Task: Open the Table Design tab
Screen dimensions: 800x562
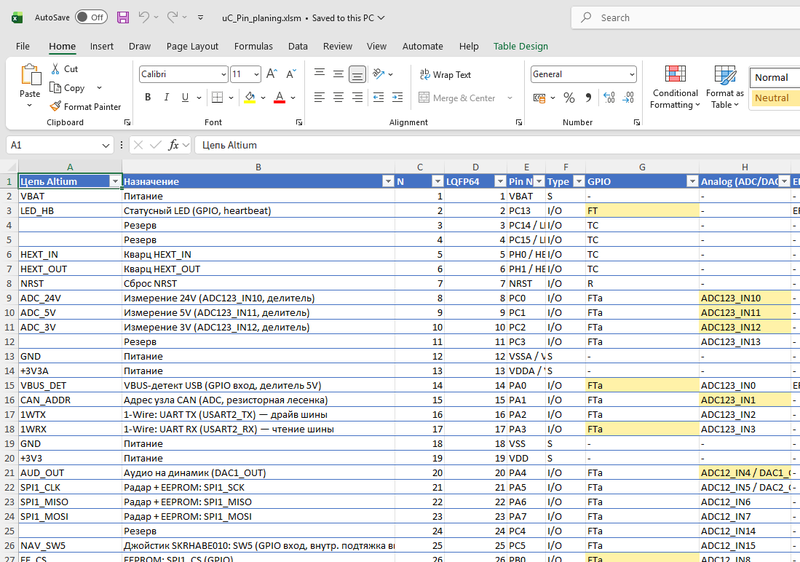Action: point(520,46)
